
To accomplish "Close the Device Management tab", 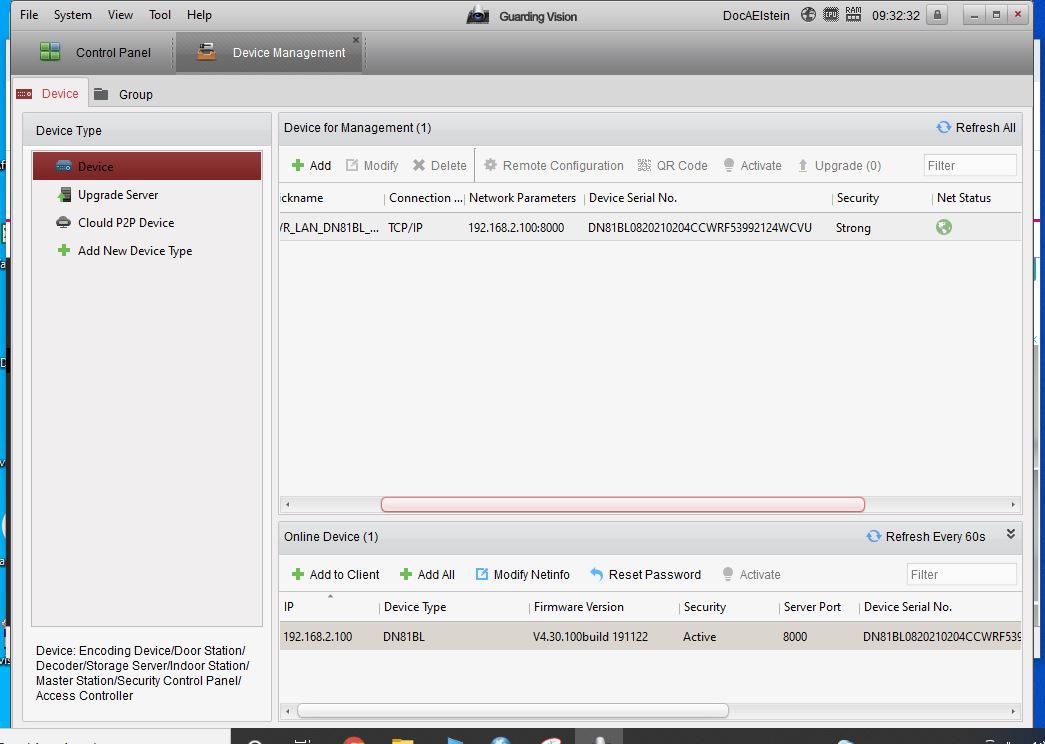I will coord(356,40).
